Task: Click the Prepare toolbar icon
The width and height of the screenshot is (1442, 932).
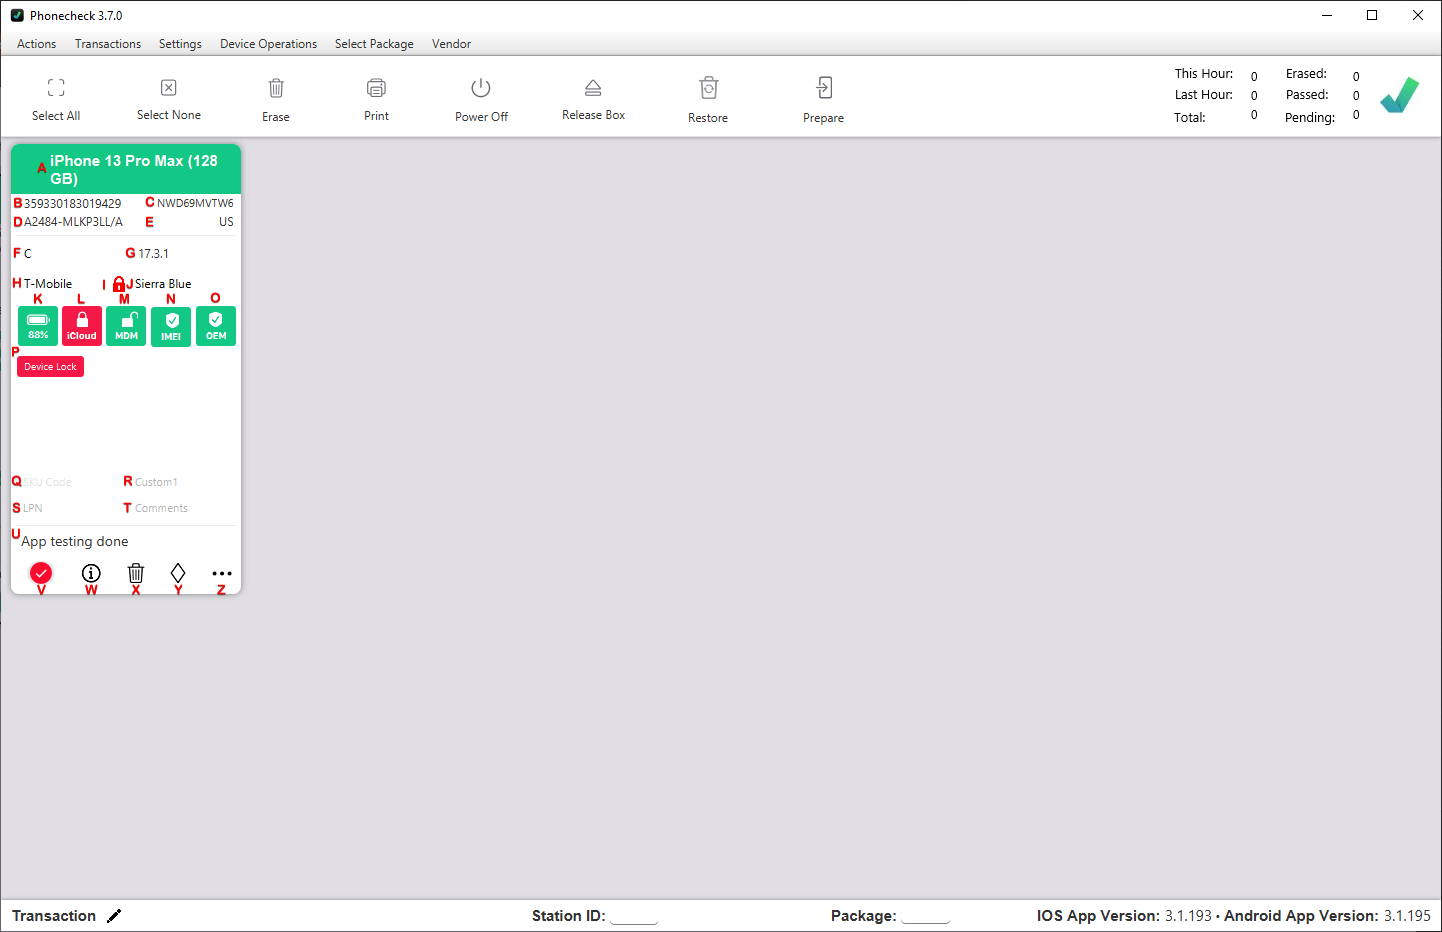Action: tap(823, 88)
